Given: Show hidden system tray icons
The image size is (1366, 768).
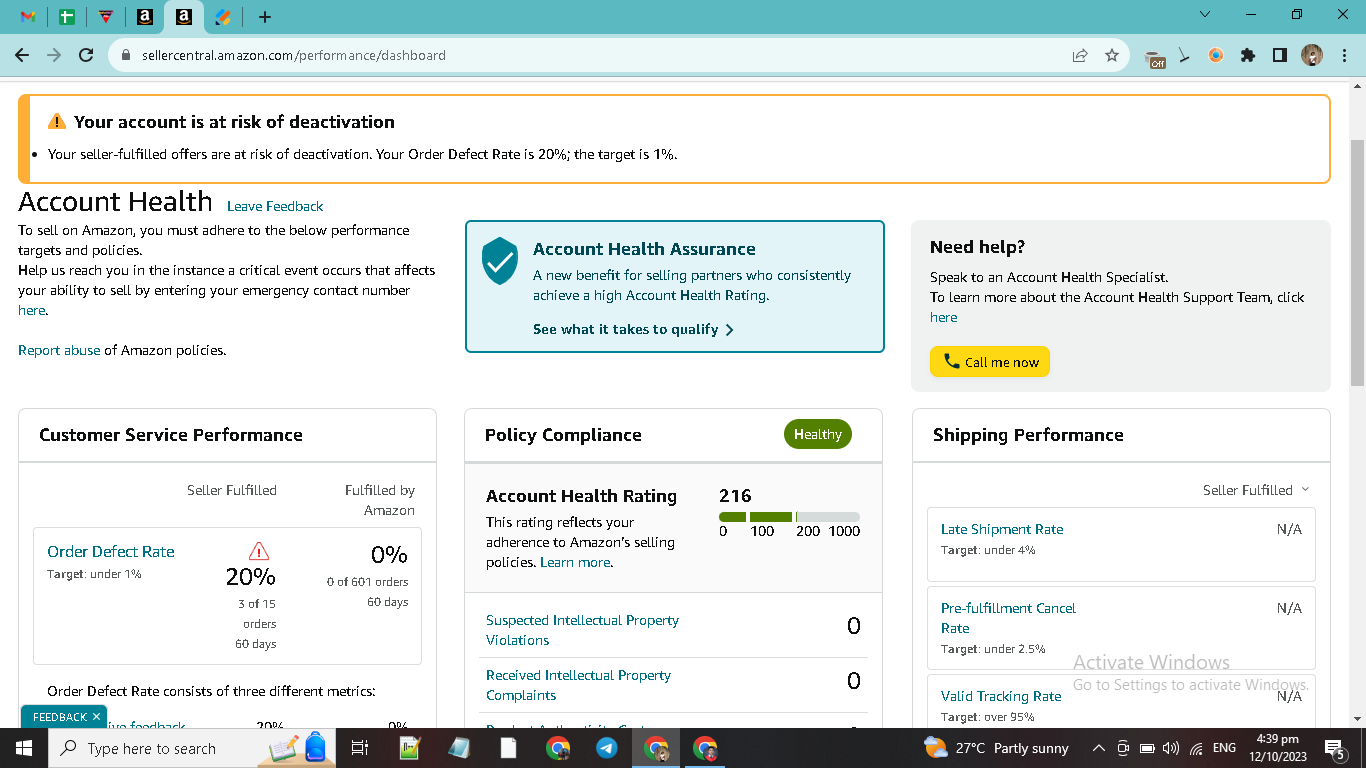Looking at the screenshot, I should coord(1098,748).
